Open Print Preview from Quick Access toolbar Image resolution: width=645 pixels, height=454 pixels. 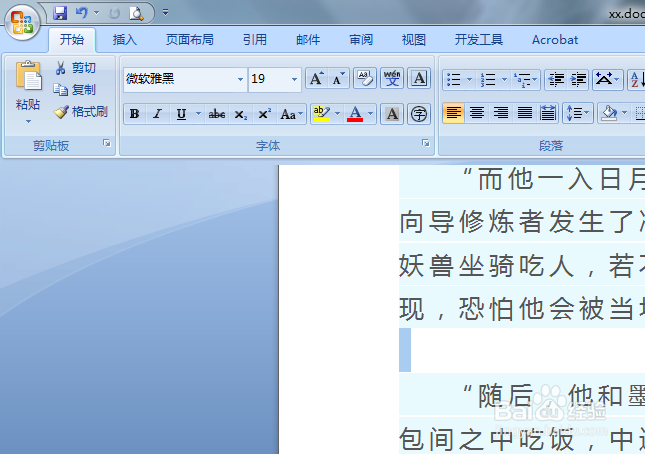coord(136,14)
